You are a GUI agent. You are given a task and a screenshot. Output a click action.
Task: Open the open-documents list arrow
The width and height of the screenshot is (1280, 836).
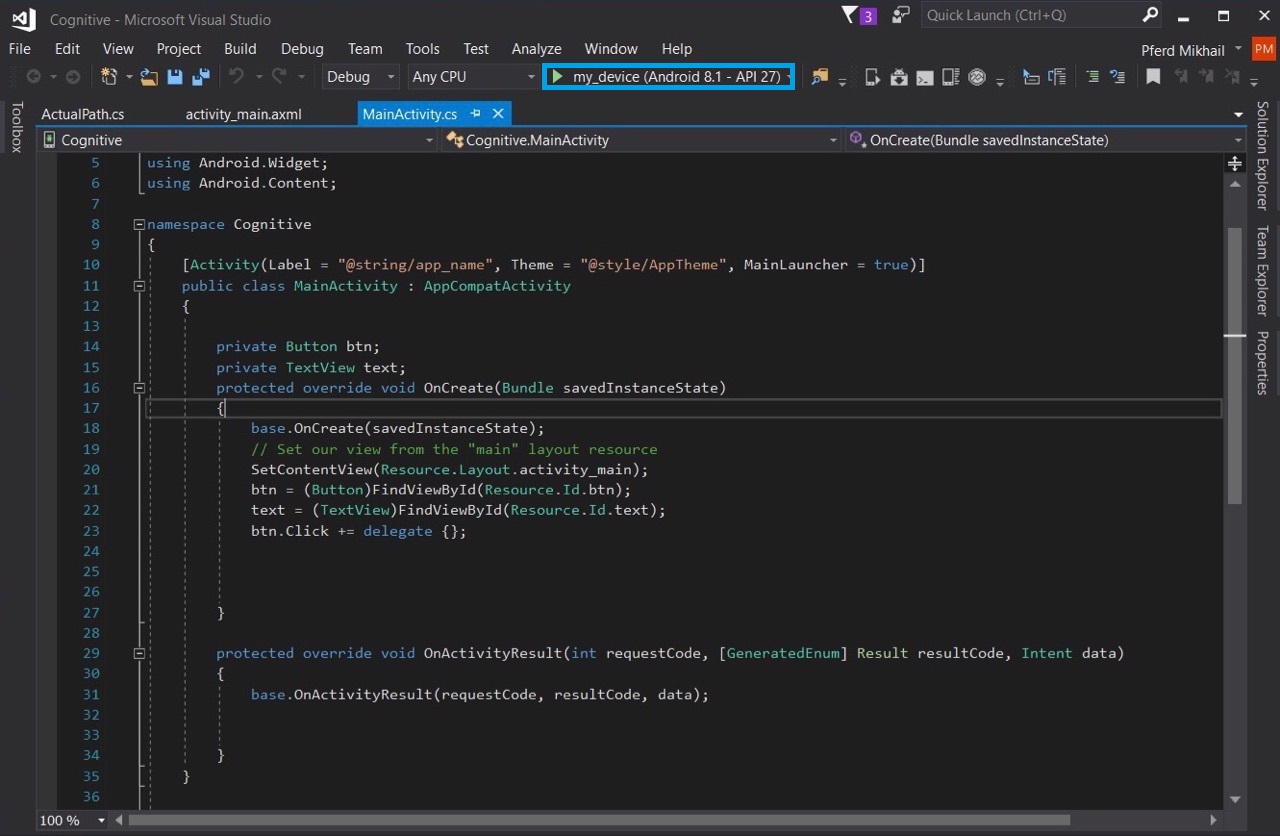click(x=1238, y=114)
